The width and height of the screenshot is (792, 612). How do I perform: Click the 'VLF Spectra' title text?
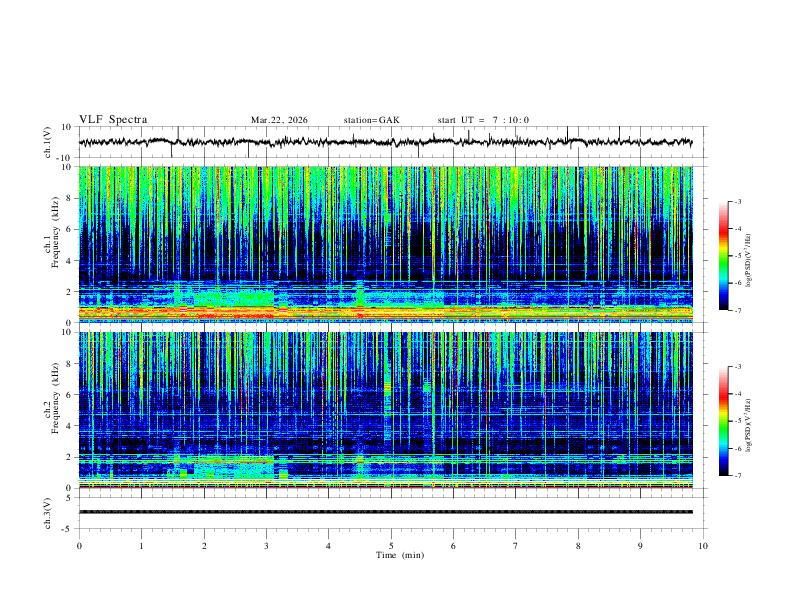113,120
